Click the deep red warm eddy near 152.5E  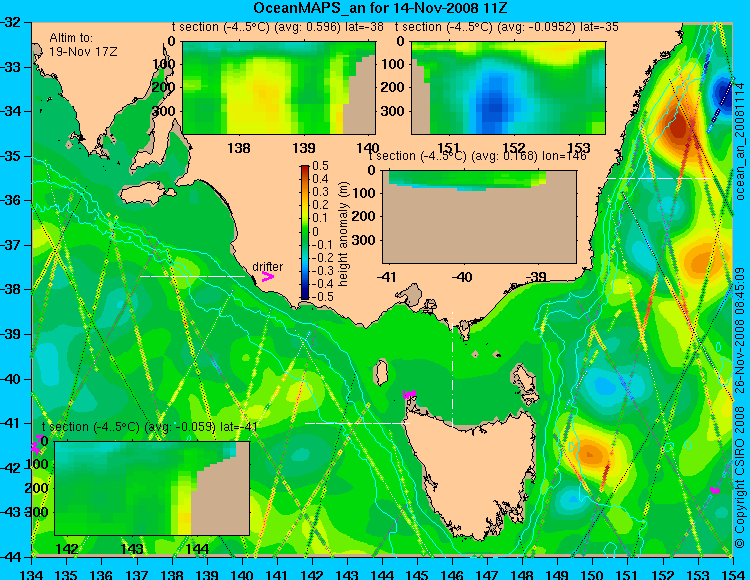pos(678,127)
